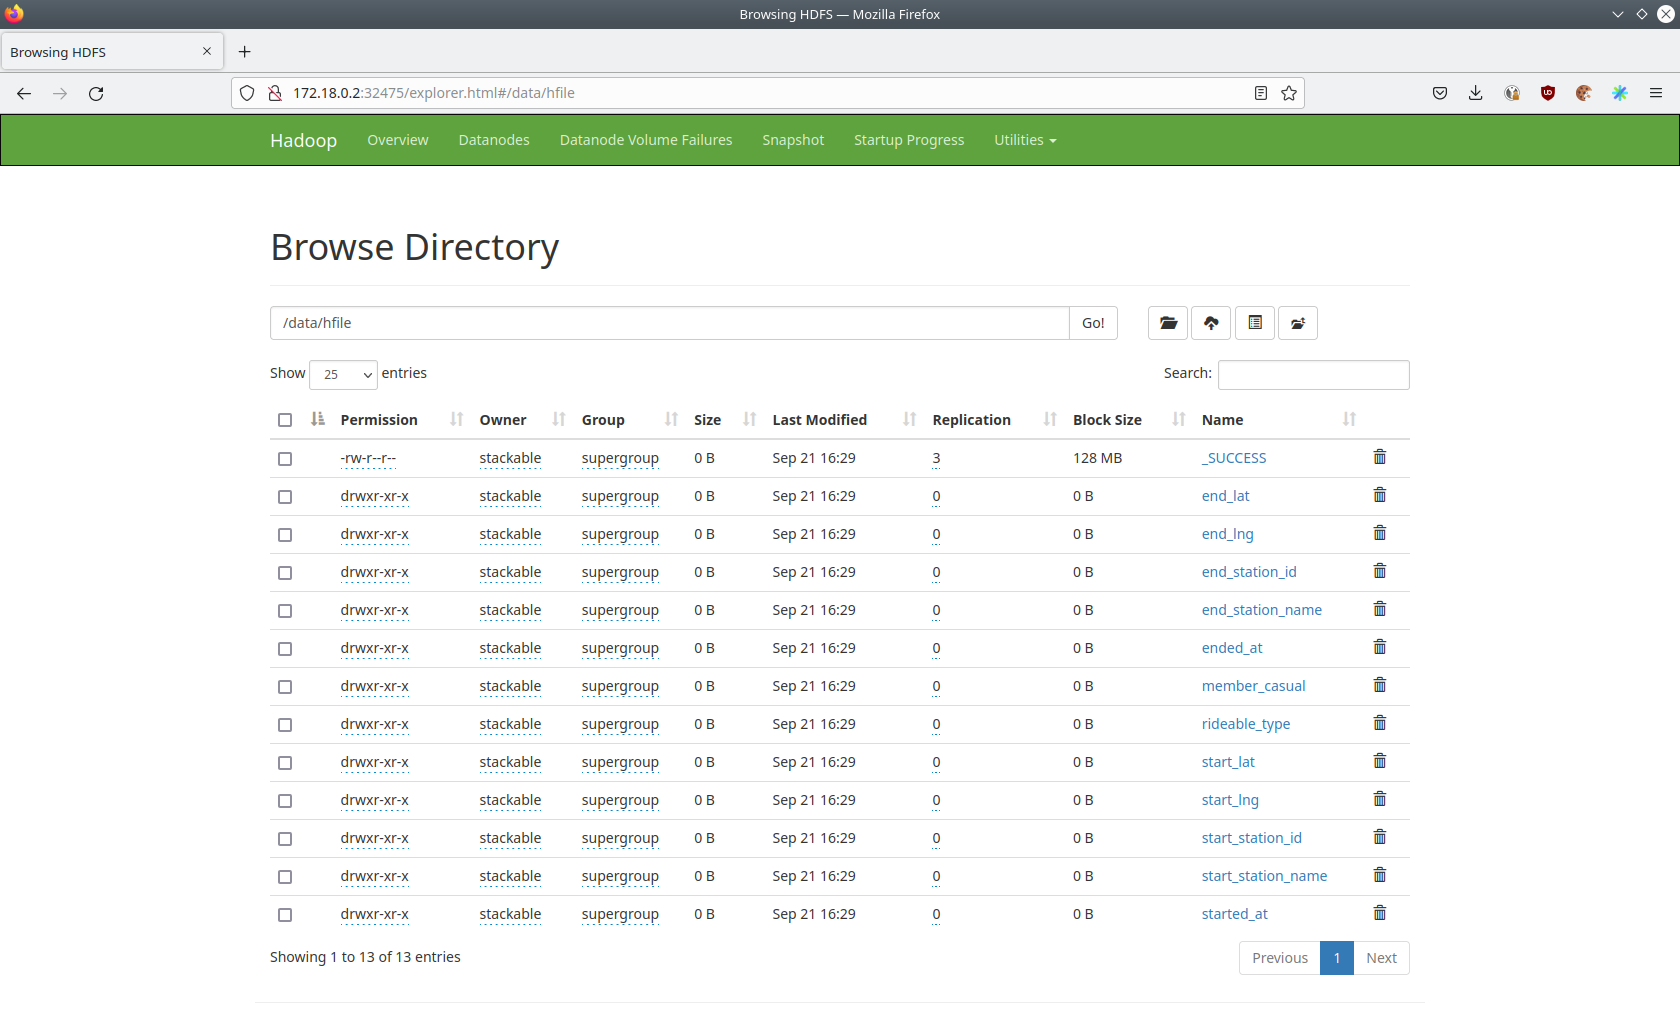Viewport: 1680px width, 1012px height.
Task: Click the sort icon on the Size column
Action: (x=749, y=419)
